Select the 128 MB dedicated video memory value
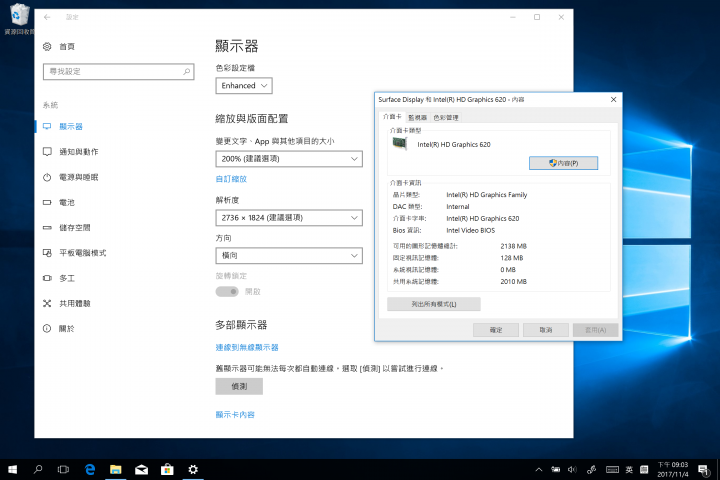The image size is (720, 480). (x=512, y=258)
